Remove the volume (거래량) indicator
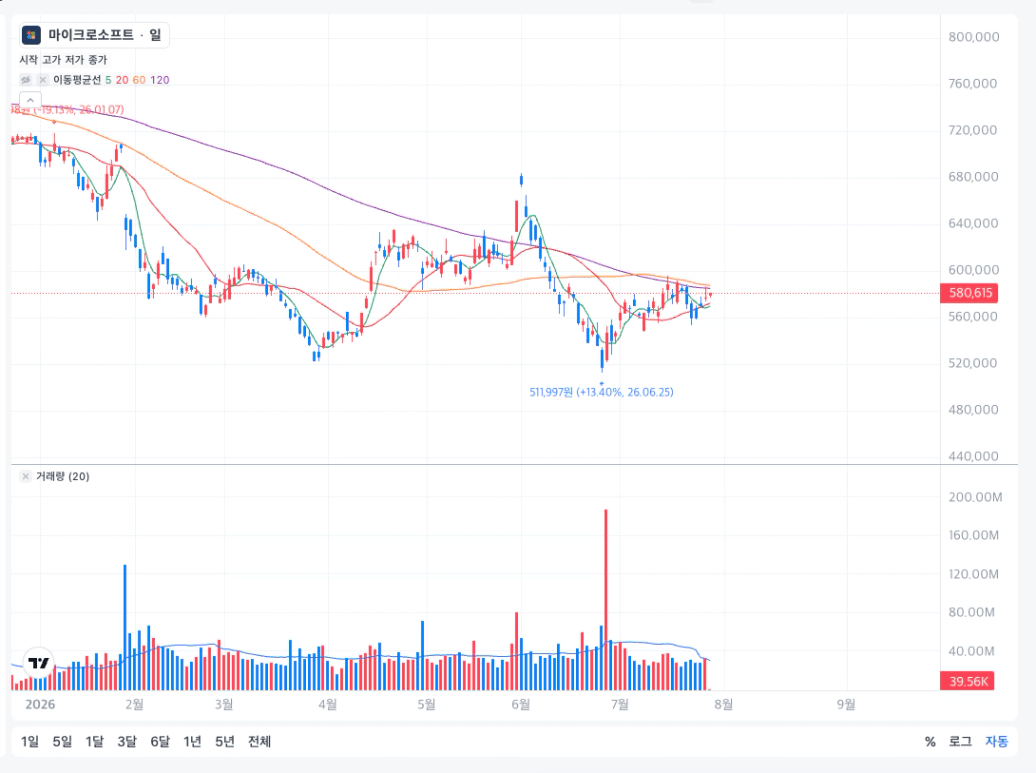This screenshot has height=773, width=1036. click(x=26, y=476)
